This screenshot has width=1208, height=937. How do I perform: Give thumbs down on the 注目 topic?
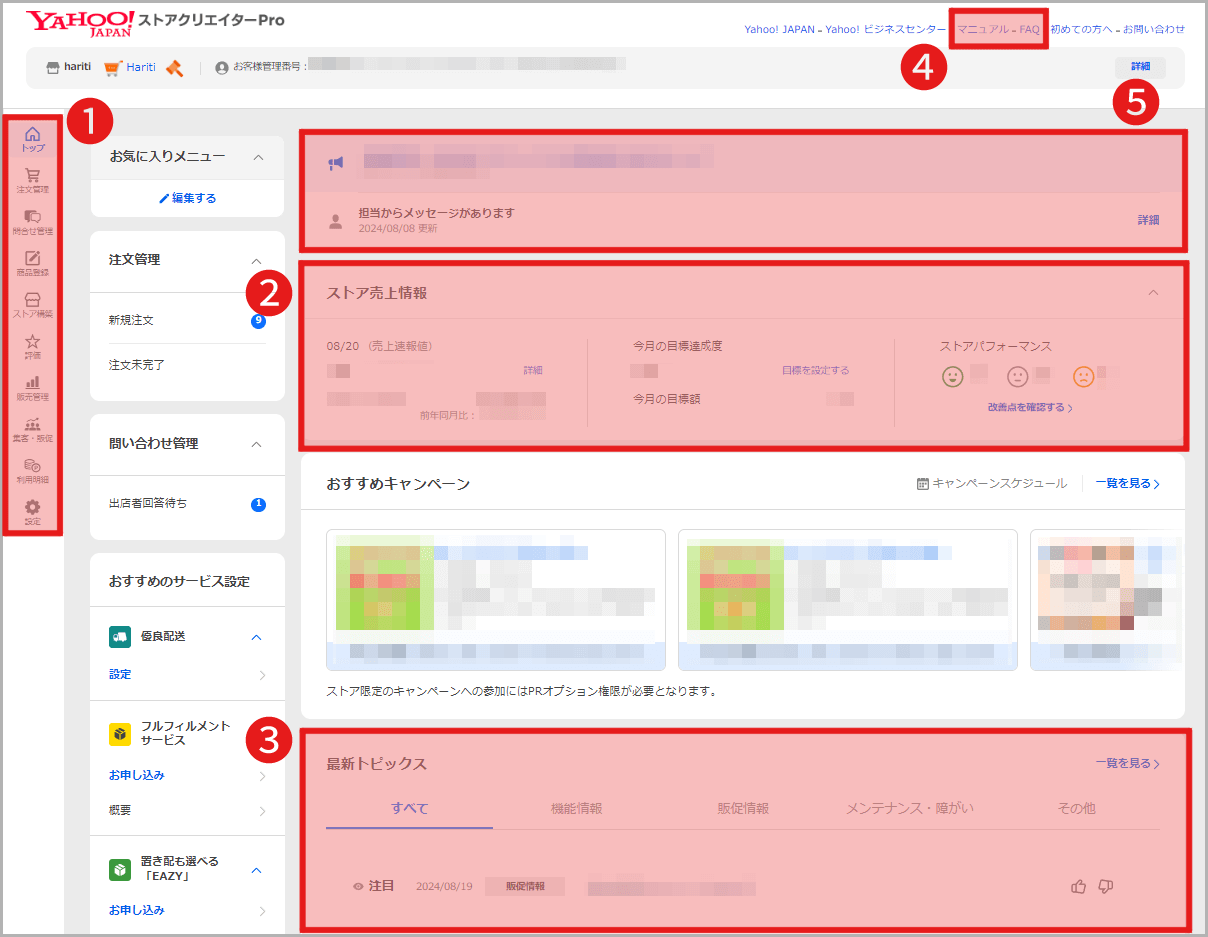[1106, 886]
